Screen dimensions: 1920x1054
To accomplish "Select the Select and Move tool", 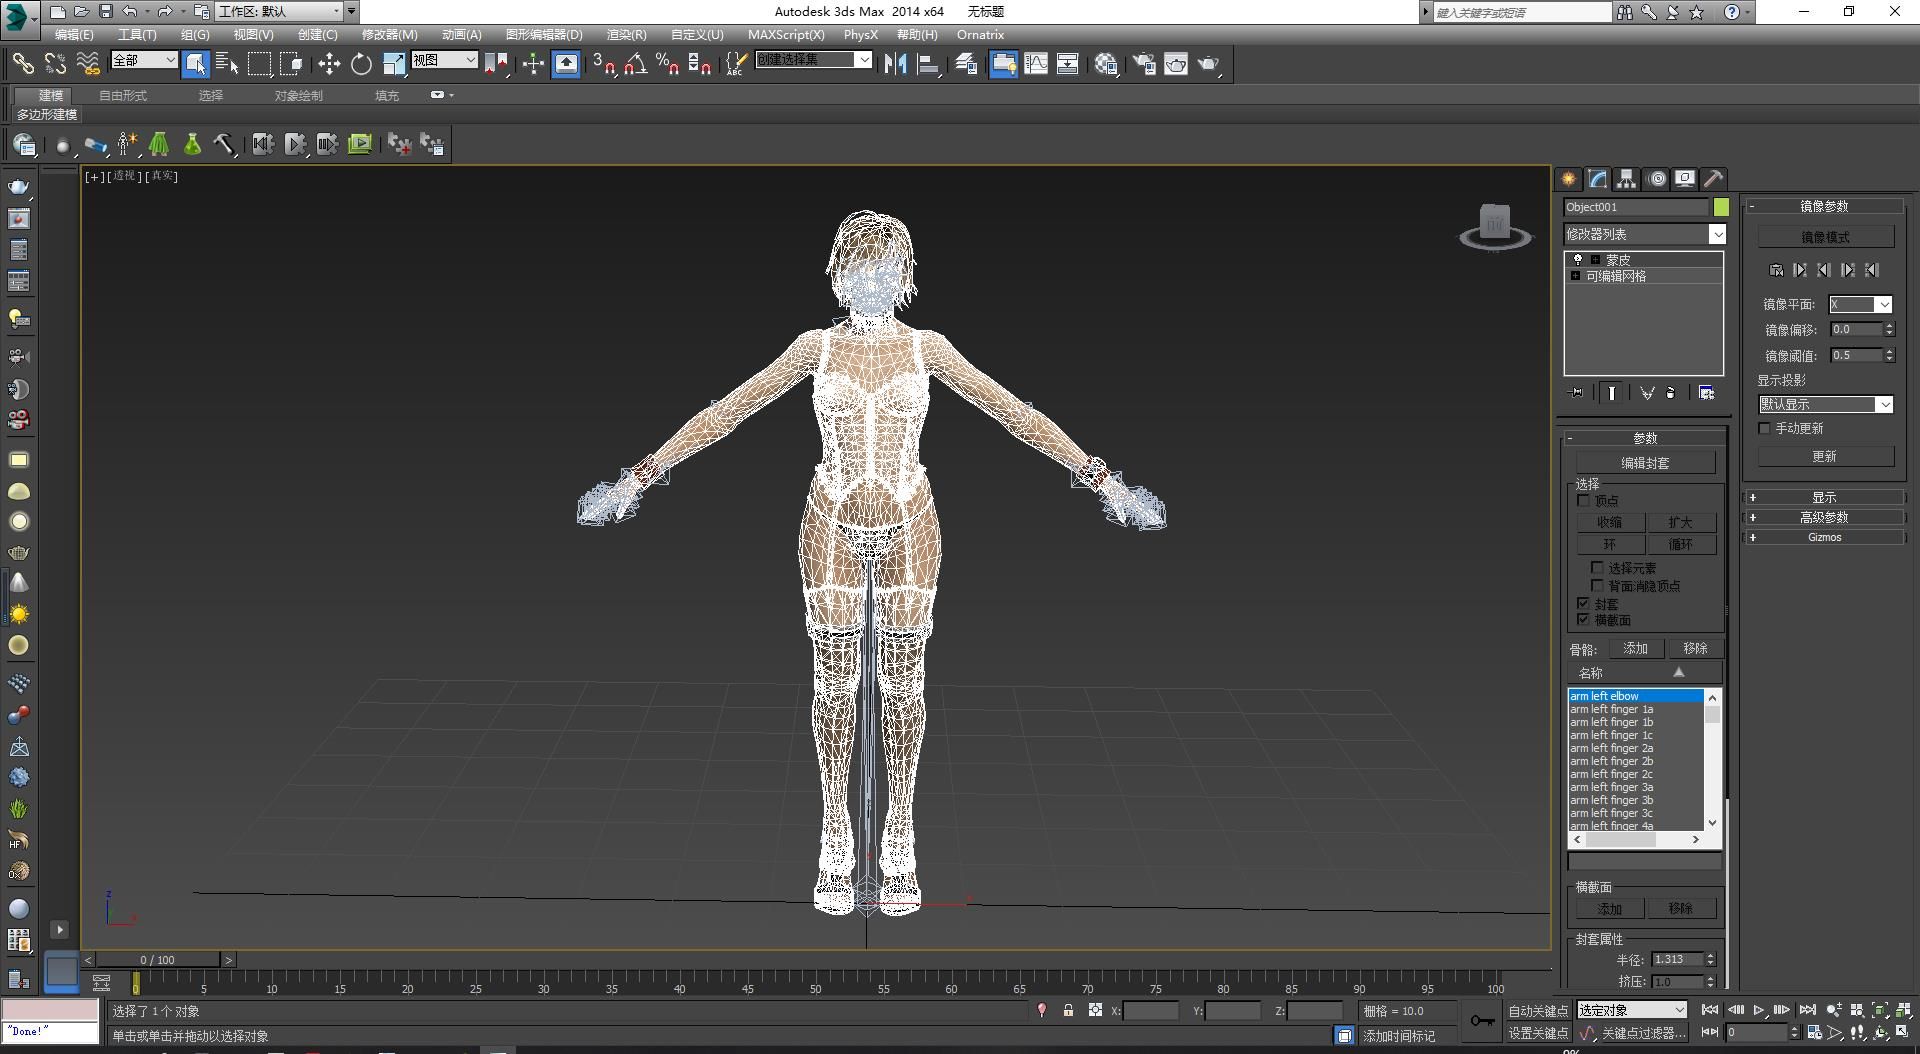I will click(329, 64).
